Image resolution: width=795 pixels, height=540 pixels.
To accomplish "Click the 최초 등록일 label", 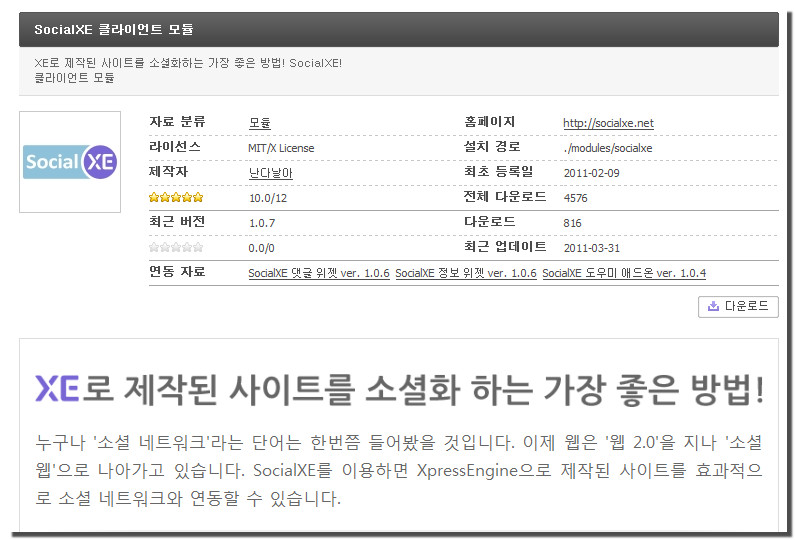I will (499, 171).
